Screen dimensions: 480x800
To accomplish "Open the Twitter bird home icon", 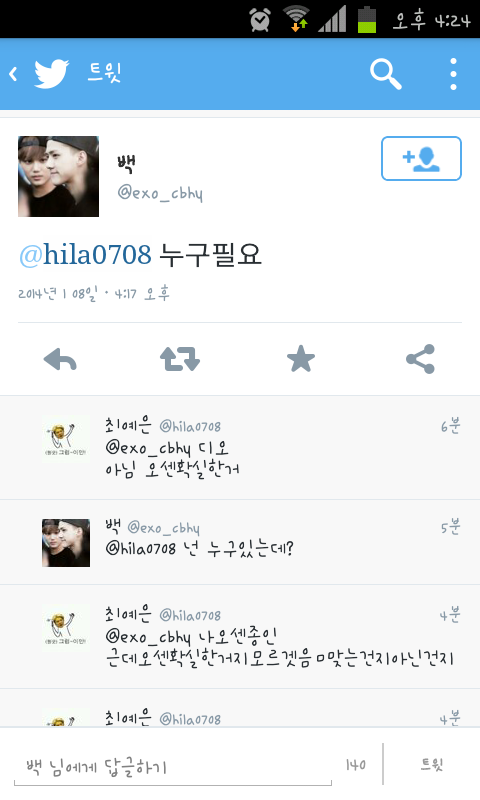I will [x=51, y=74].
